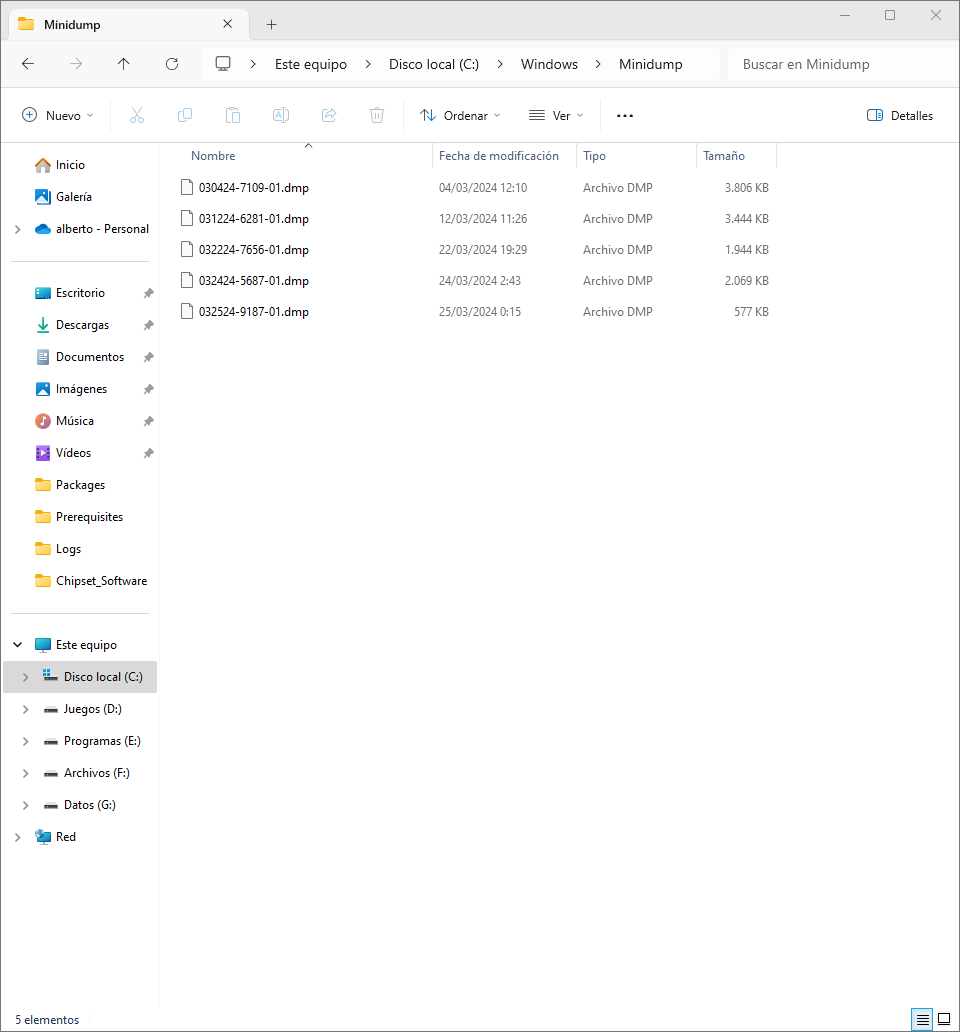Screen dimensions: 960x1032
Task: Select file 032524-9187-01.dmp
Action: point(253,311)
